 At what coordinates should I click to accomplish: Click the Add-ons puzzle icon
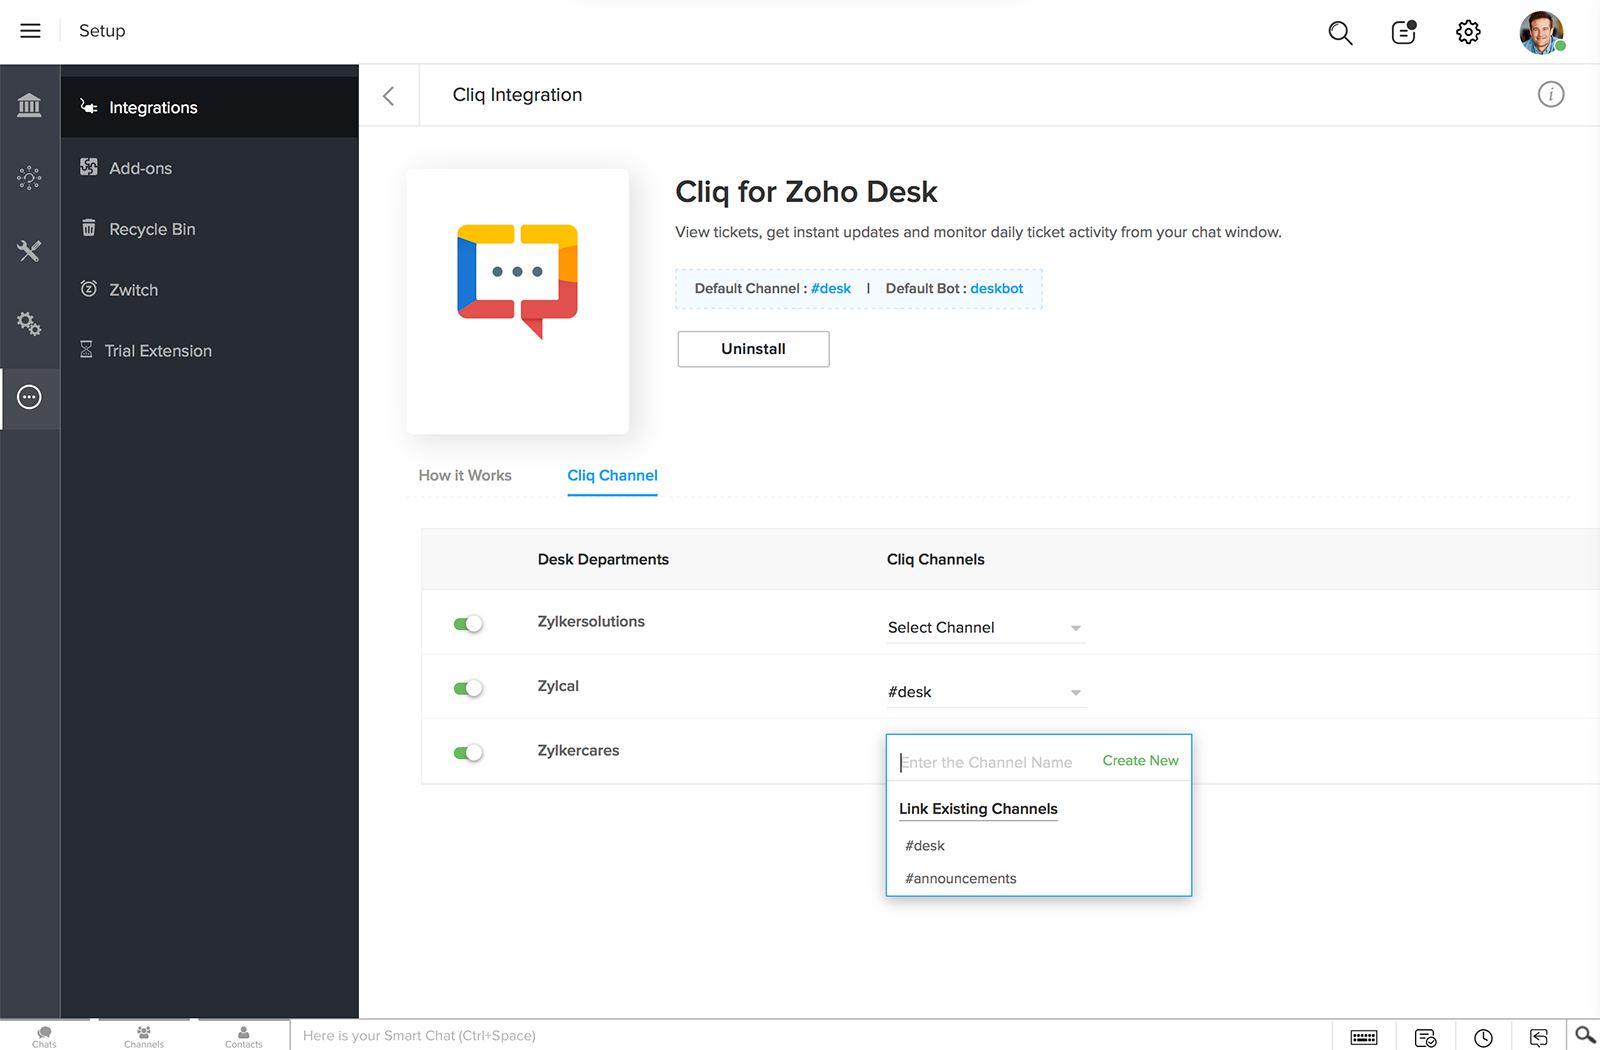pyautogui.click(x=89, y=167)
